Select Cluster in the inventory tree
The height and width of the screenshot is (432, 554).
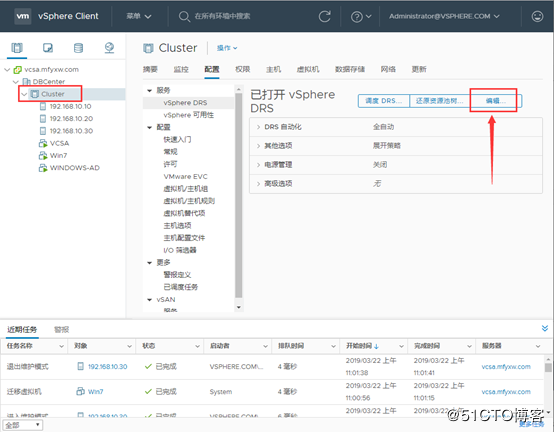click(53, 94)
